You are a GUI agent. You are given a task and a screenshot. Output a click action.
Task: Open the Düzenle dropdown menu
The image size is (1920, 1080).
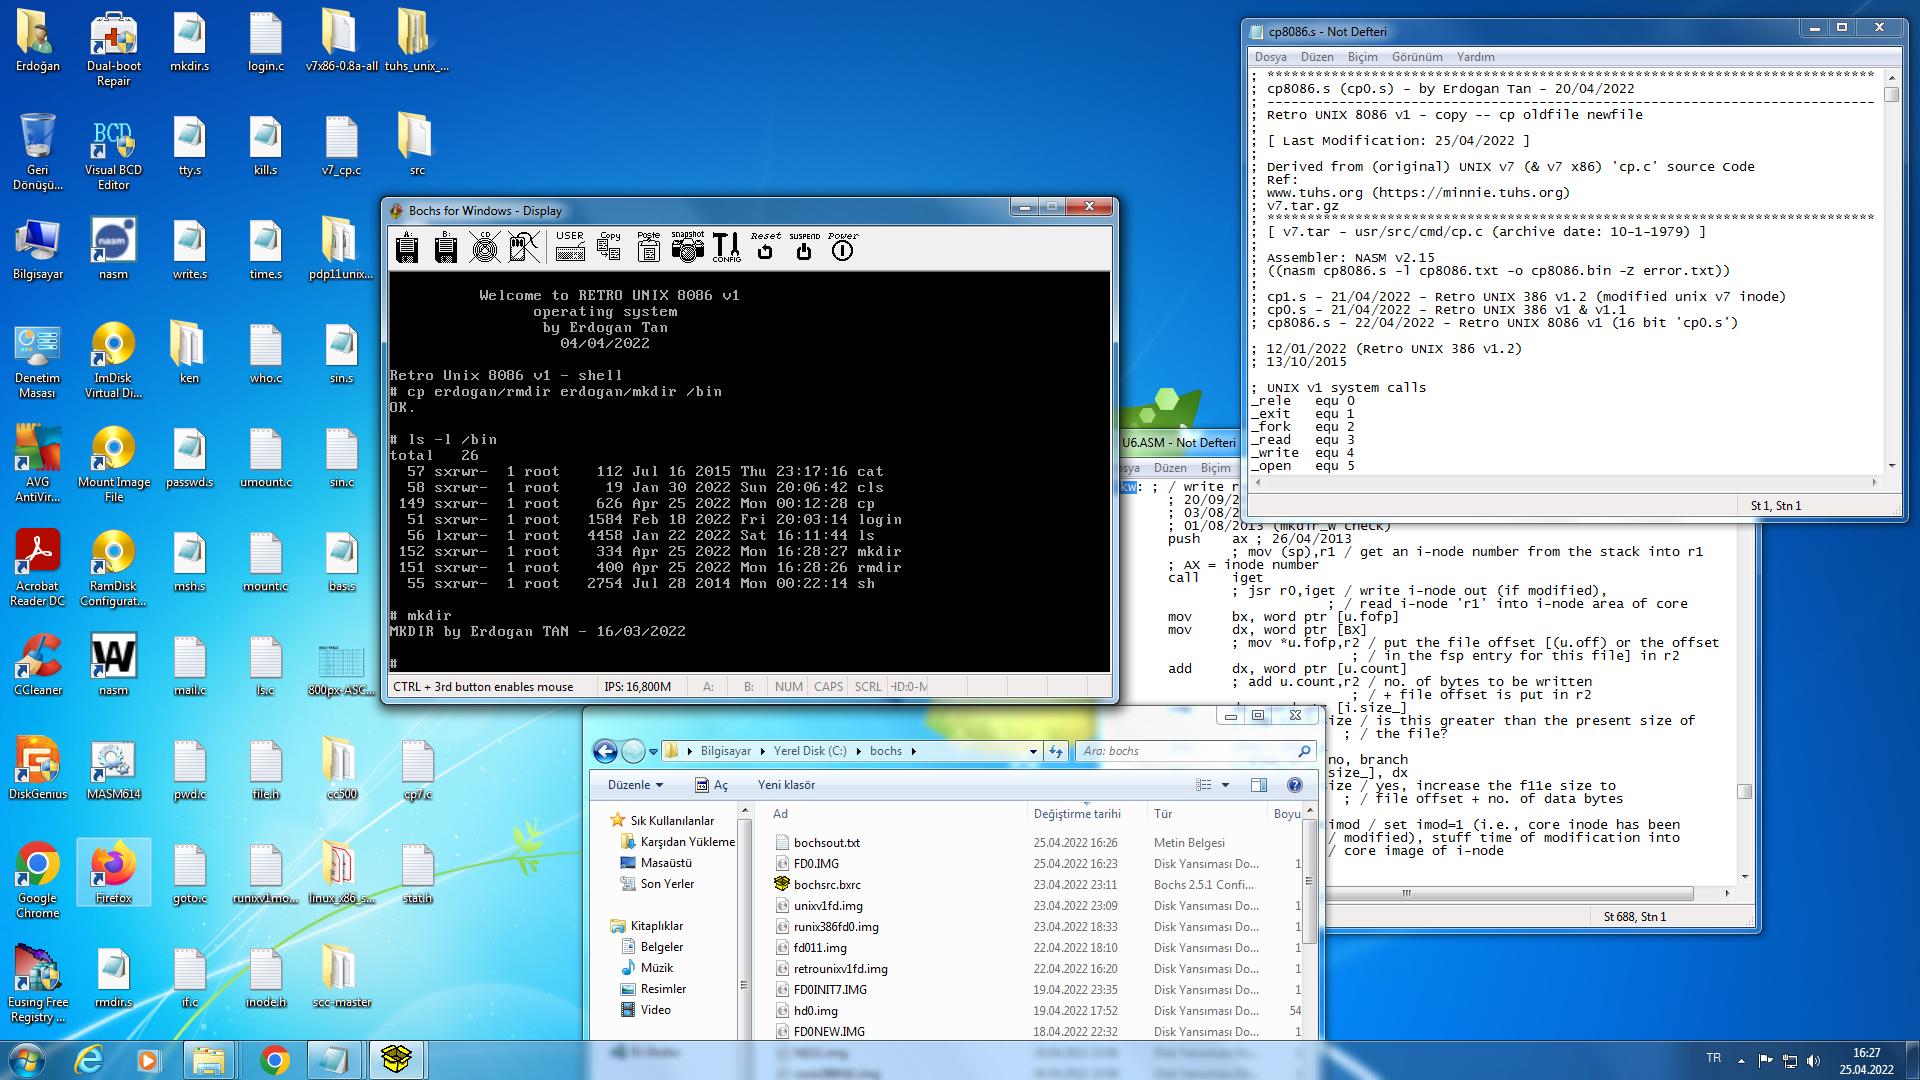click(636, 785)
